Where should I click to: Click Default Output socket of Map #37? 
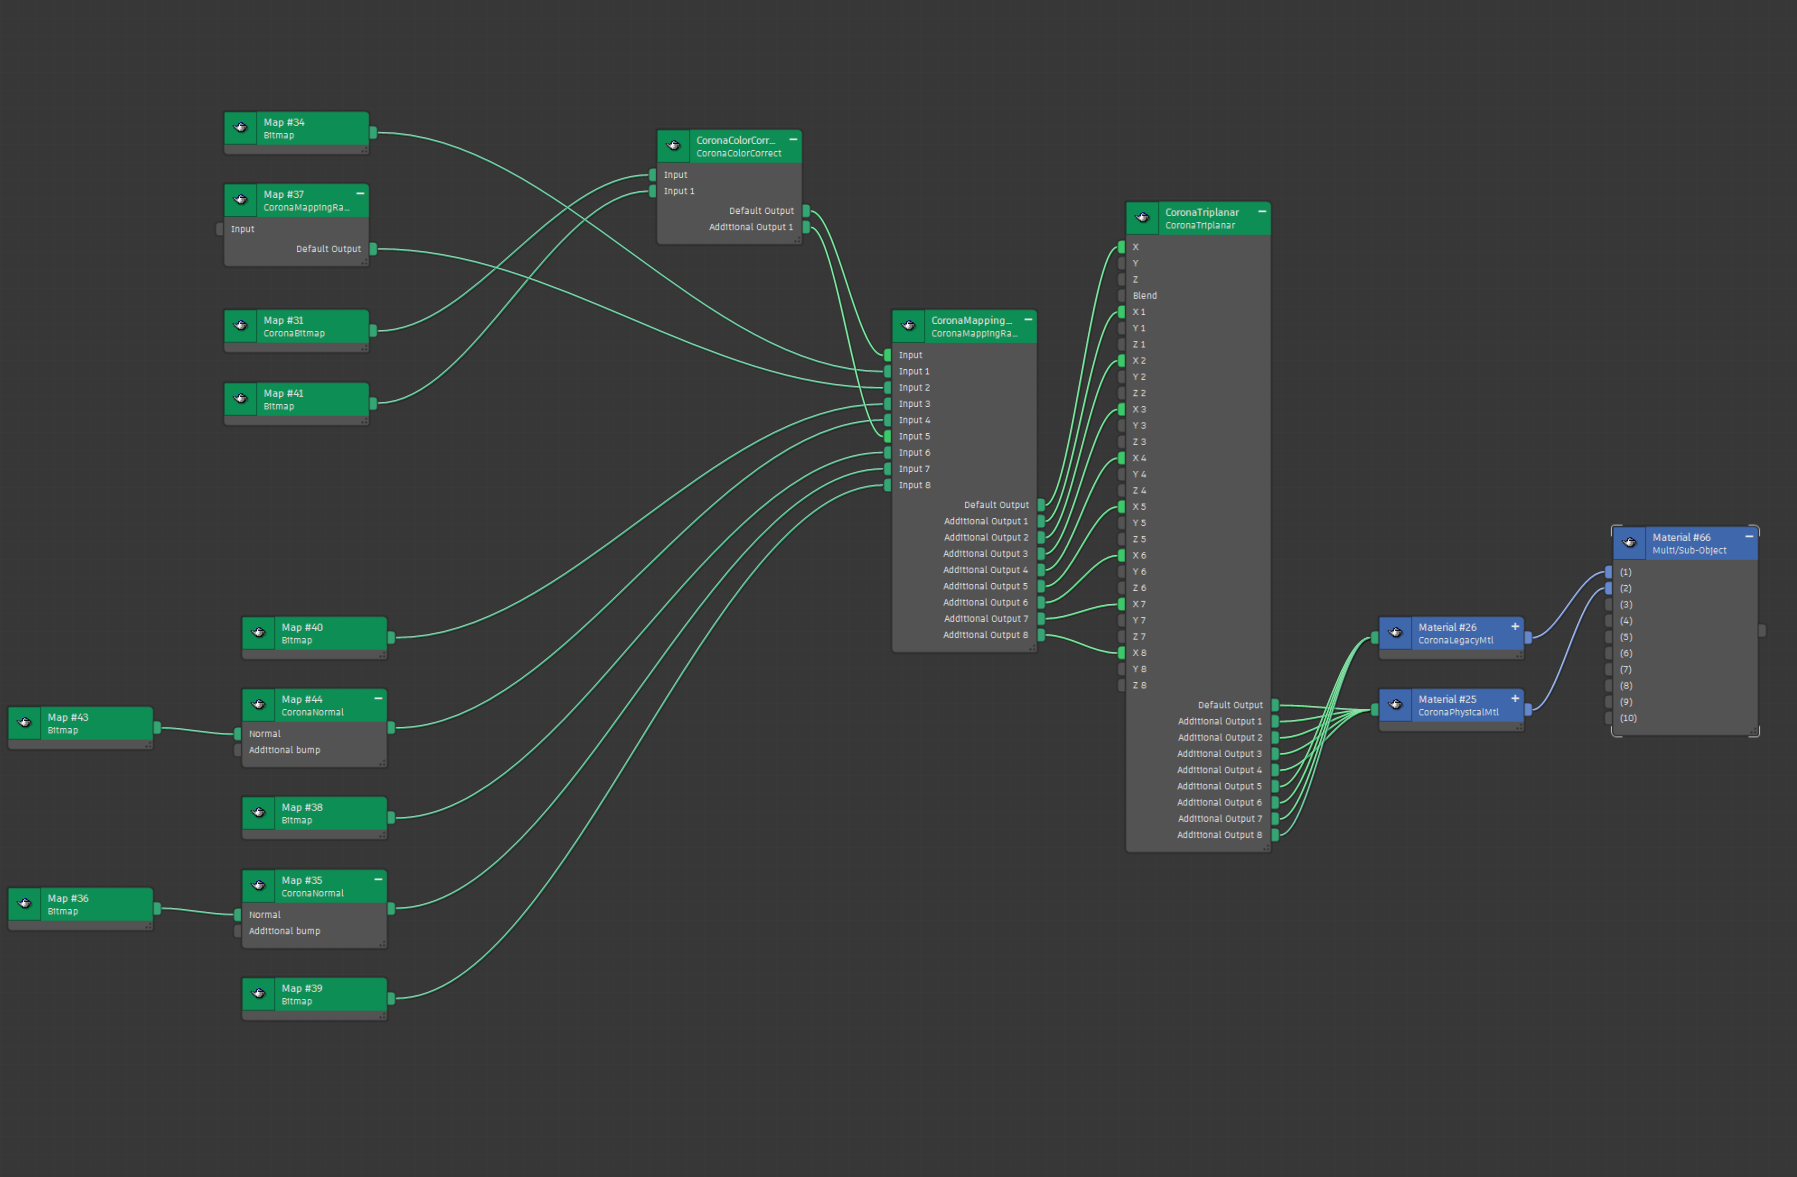pos(373,249)
